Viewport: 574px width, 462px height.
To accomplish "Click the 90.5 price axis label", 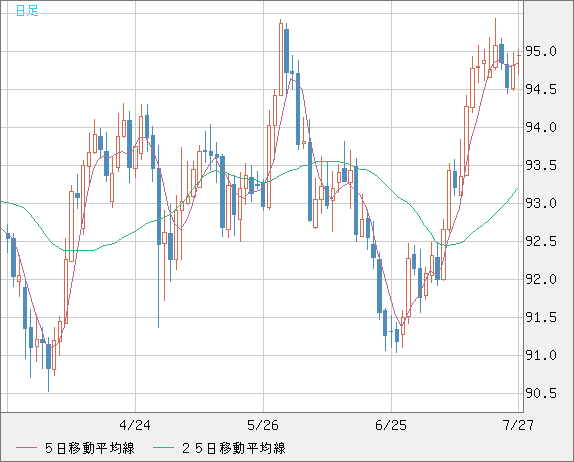I will (541, 394).
